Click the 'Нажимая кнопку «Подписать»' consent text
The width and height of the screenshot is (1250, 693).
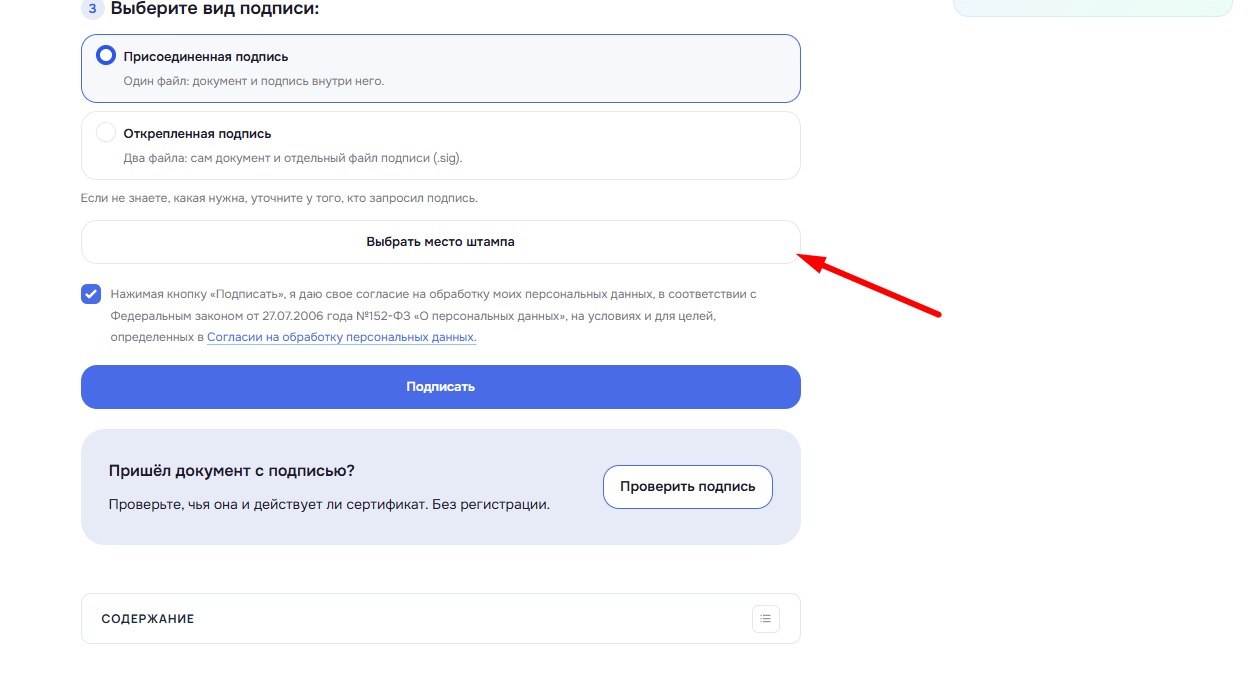434,316
